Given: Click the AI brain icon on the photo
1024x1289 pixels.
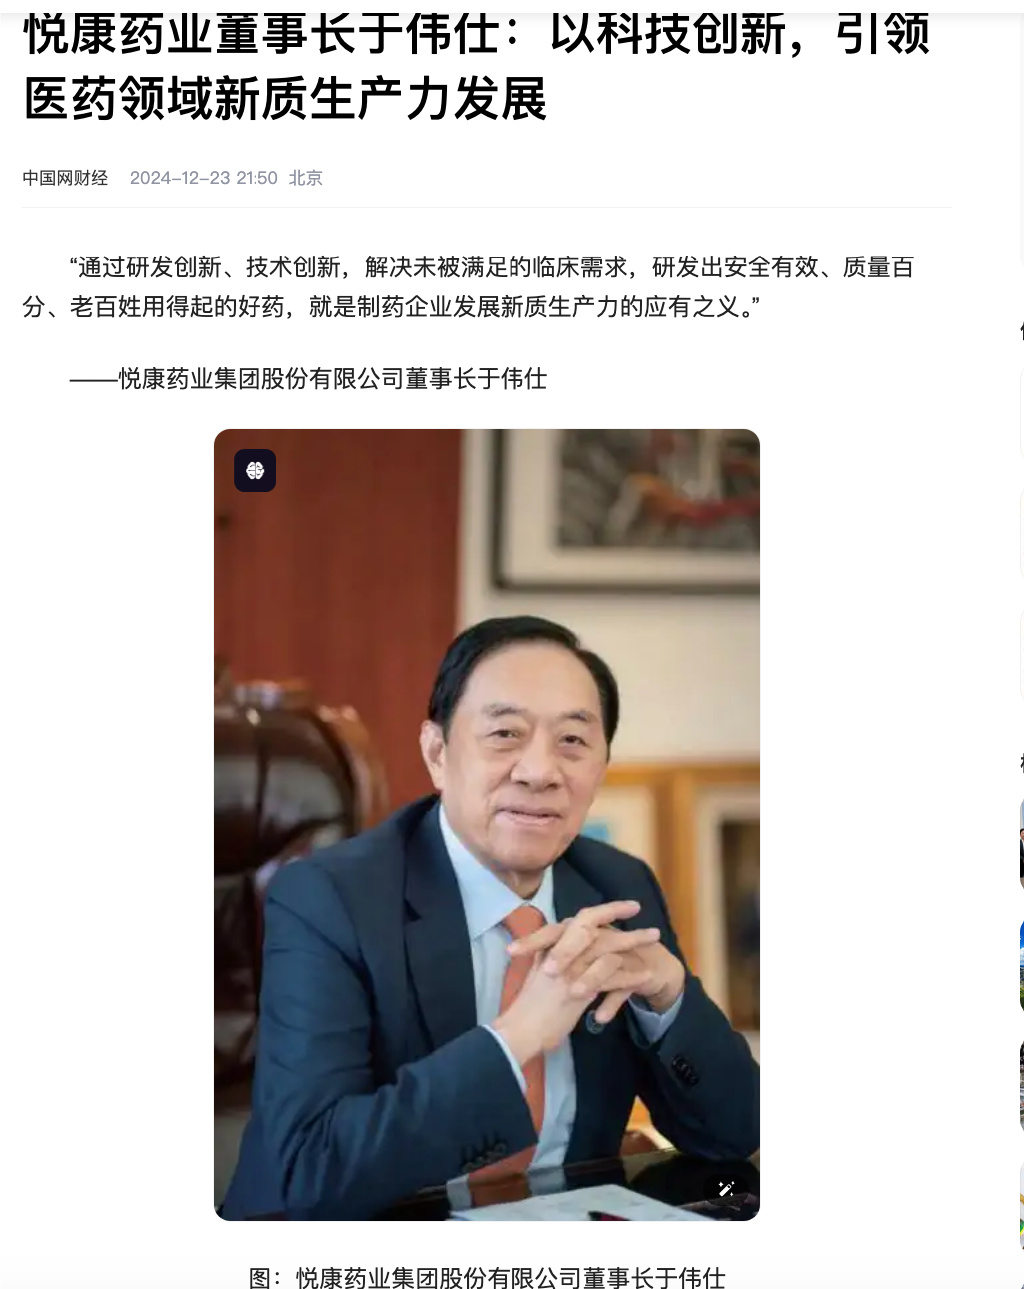Looking at the screenshot, I should pyautogui.click(x=255, y=471).
